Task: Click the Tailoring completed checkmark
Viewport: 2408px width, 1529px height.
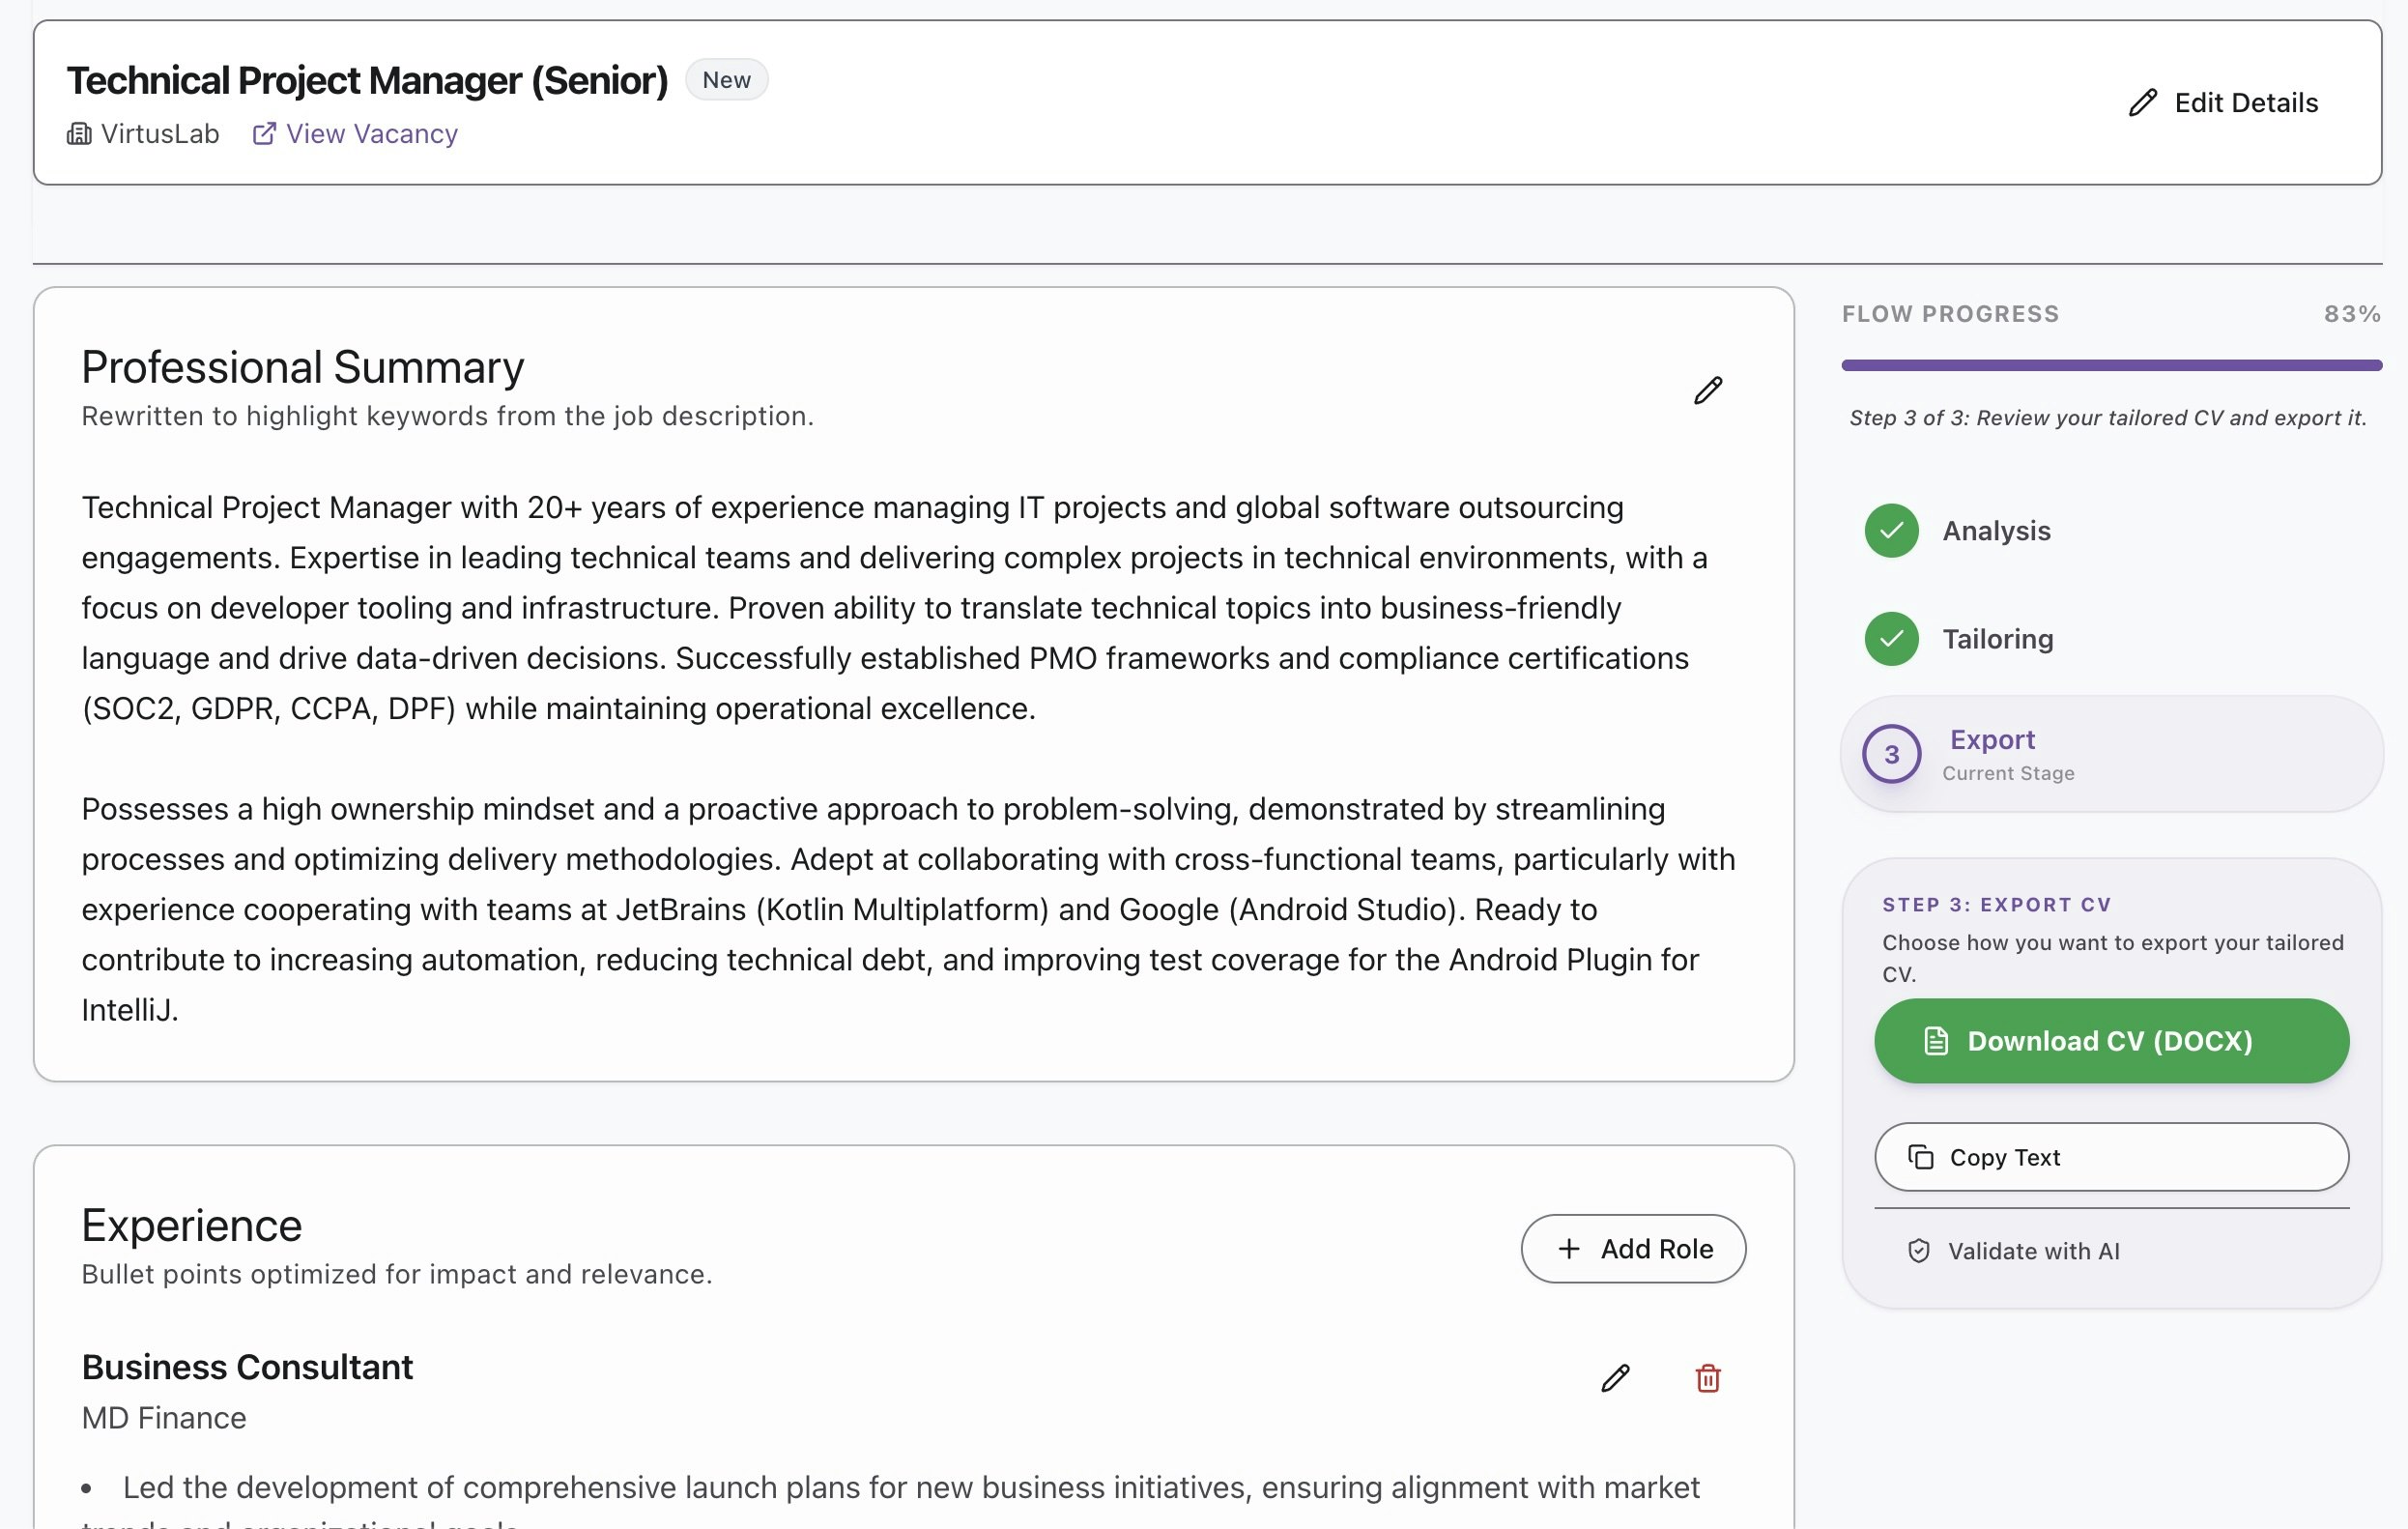Action: (x=1890, y=638)
